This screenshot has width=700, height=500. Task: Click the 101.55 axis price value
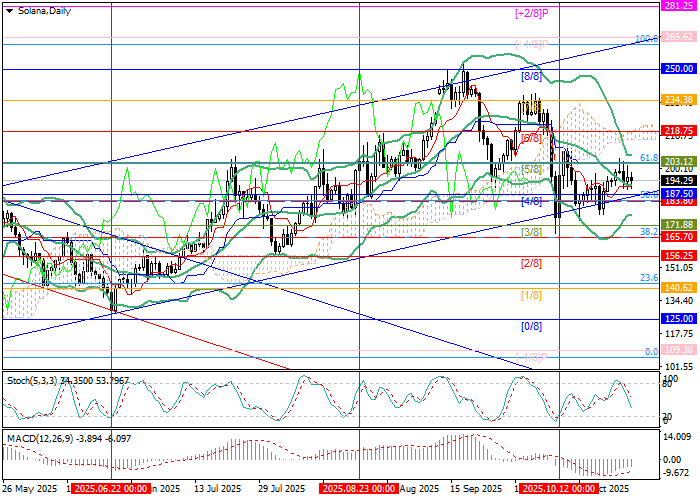679,367
